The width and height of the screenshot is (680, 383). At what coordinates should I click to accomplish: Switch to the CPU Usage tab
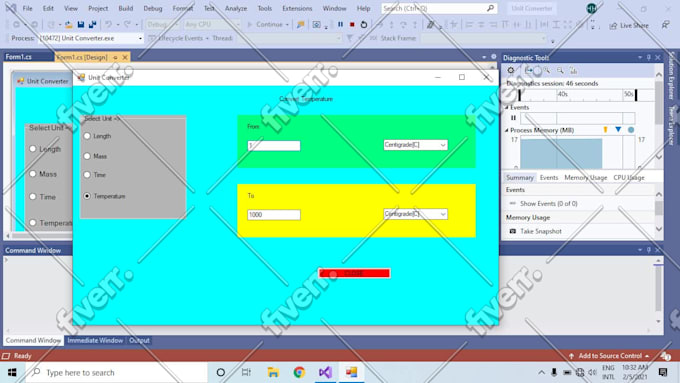(x=629, y=177)
